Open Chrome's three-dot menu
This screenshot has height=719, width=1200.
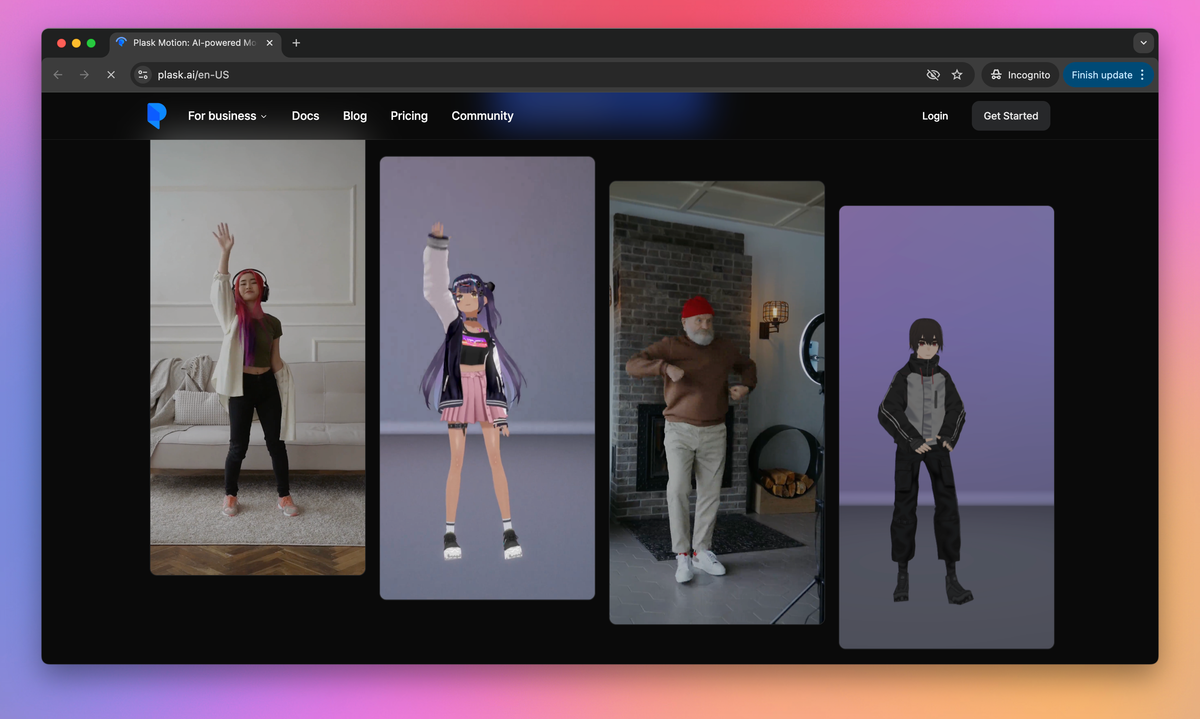pyautogui.click(x=1143, y=75)
